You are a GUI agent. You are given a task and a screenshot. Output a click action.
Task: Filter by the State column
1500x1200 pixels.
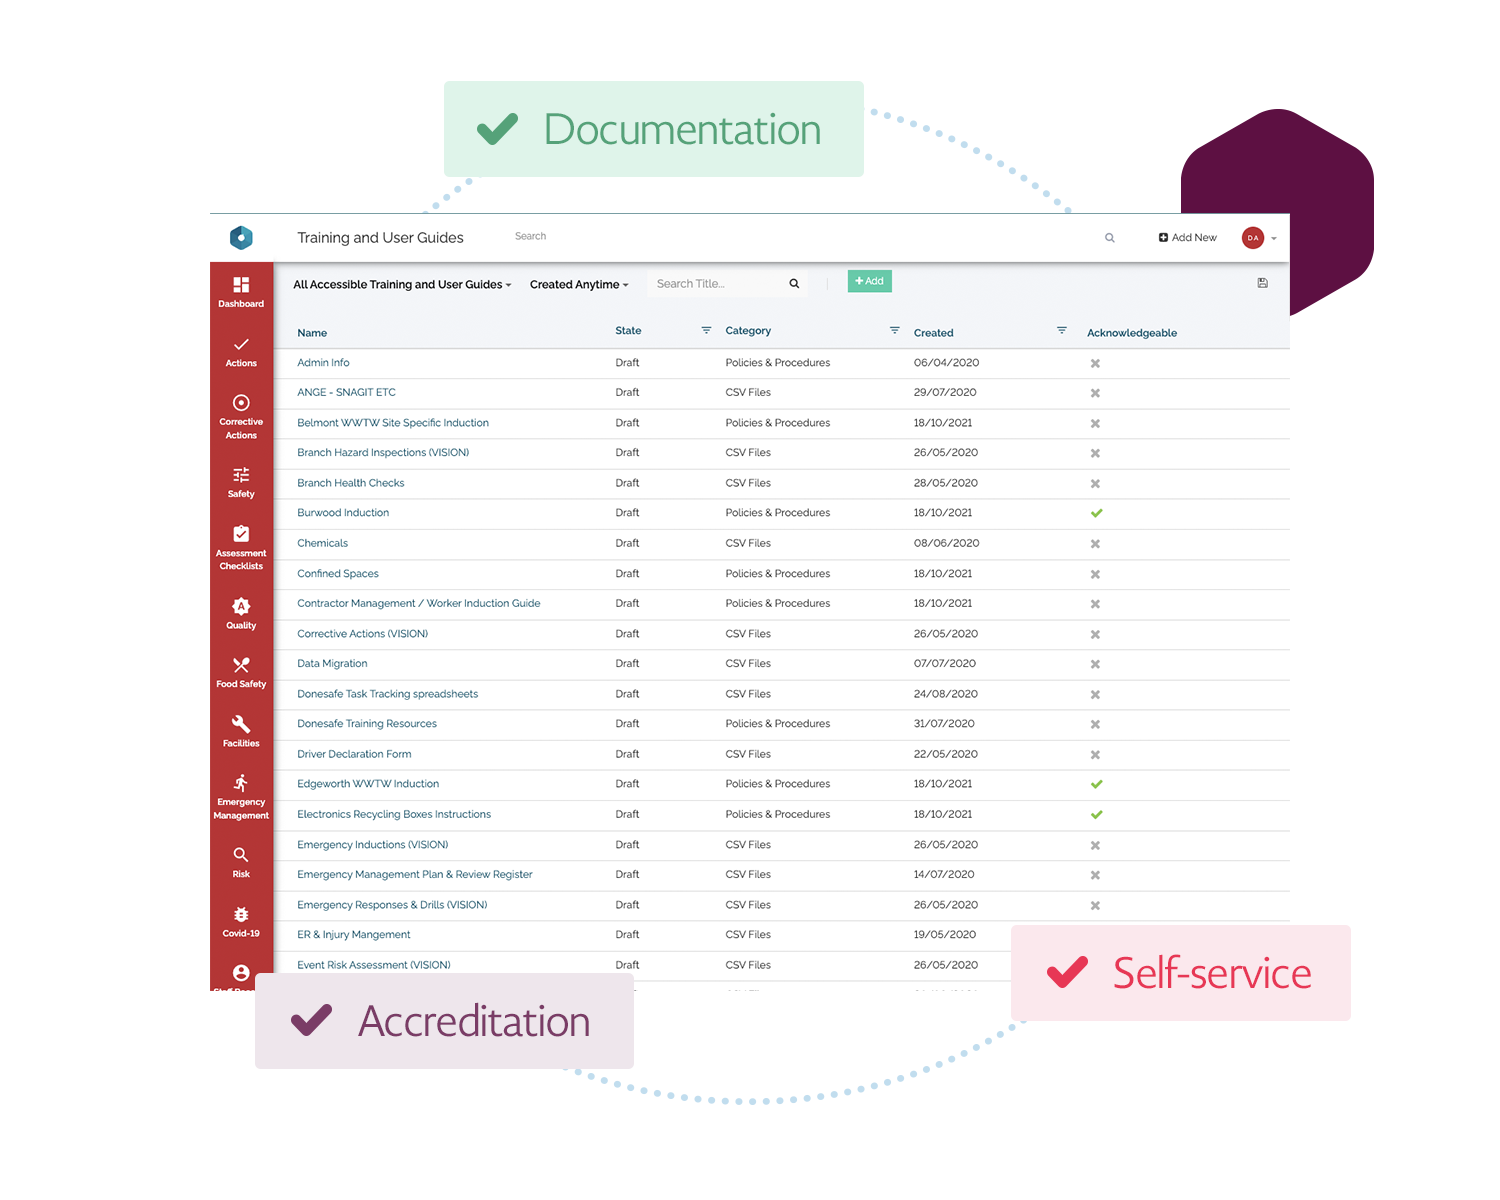(706, 331)
